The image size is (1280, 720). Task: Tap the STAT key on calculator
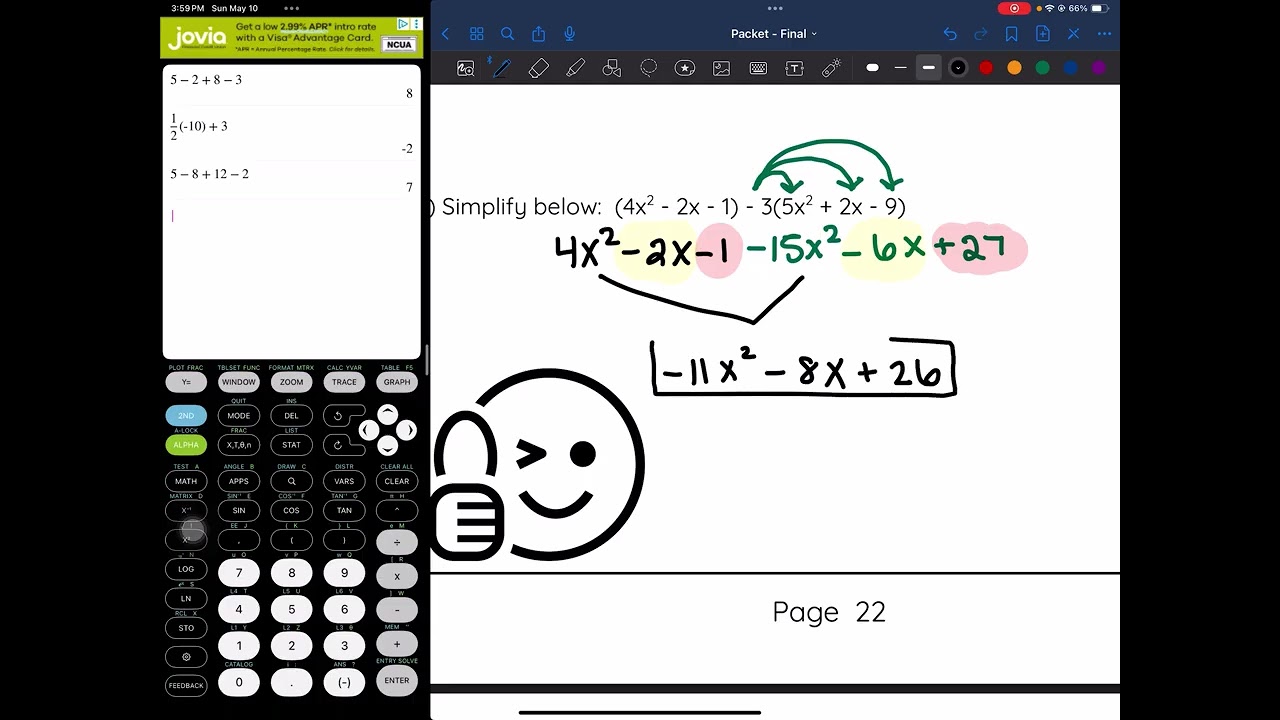291,445
